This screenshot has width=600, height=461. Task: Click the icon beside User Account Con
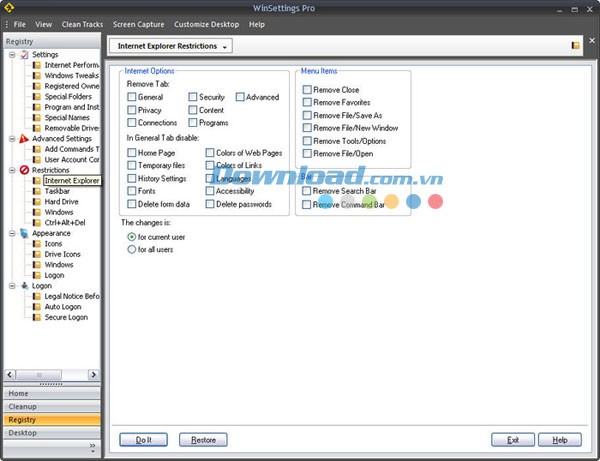tap(37, 160)
